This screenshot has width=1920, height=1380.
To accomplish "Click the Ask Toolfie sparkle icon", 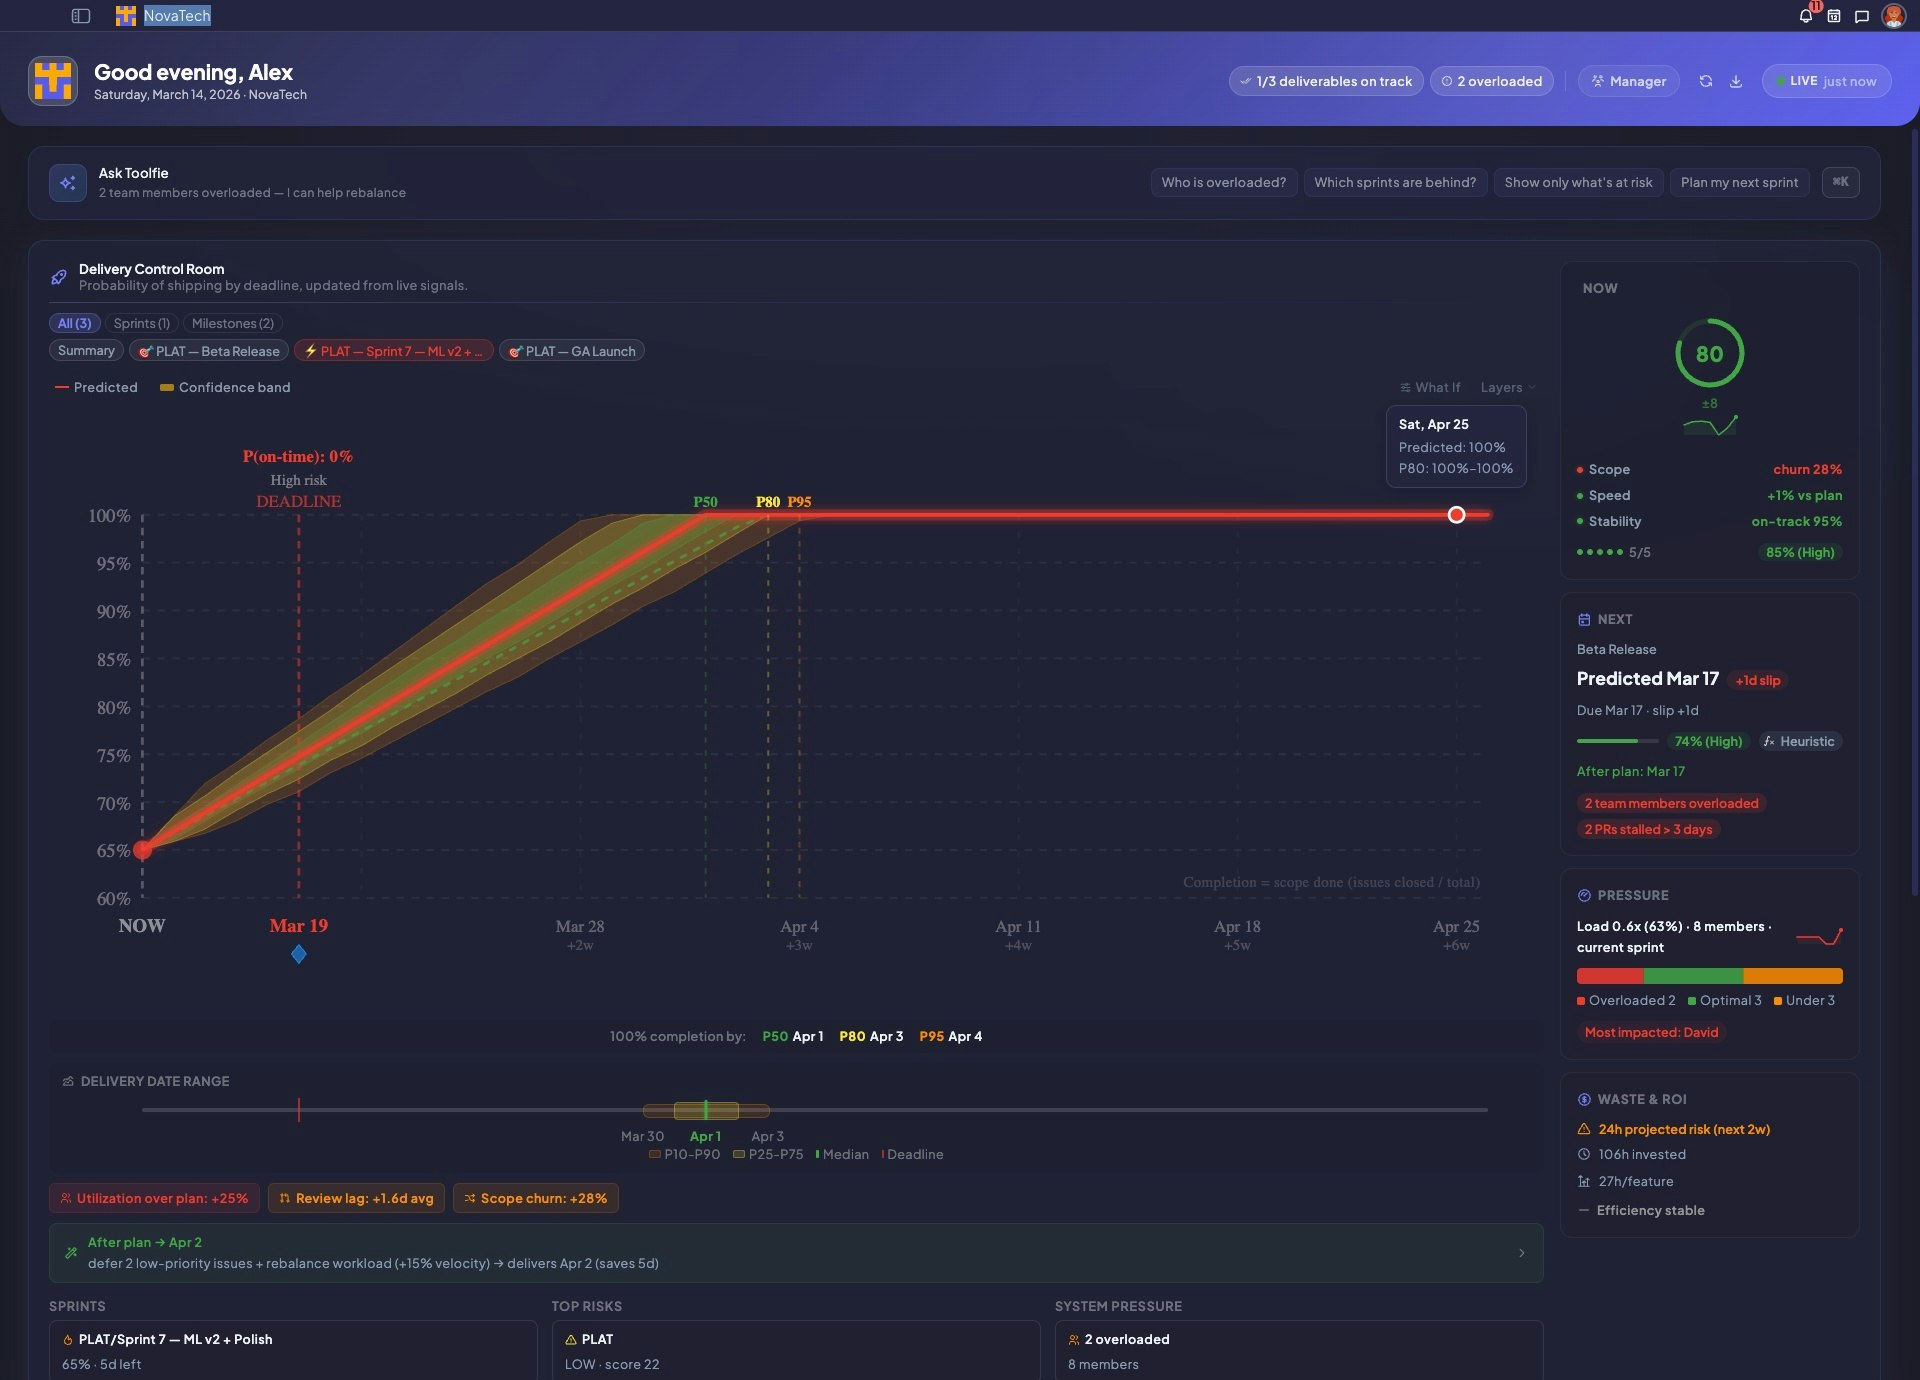I will (68, 183).
